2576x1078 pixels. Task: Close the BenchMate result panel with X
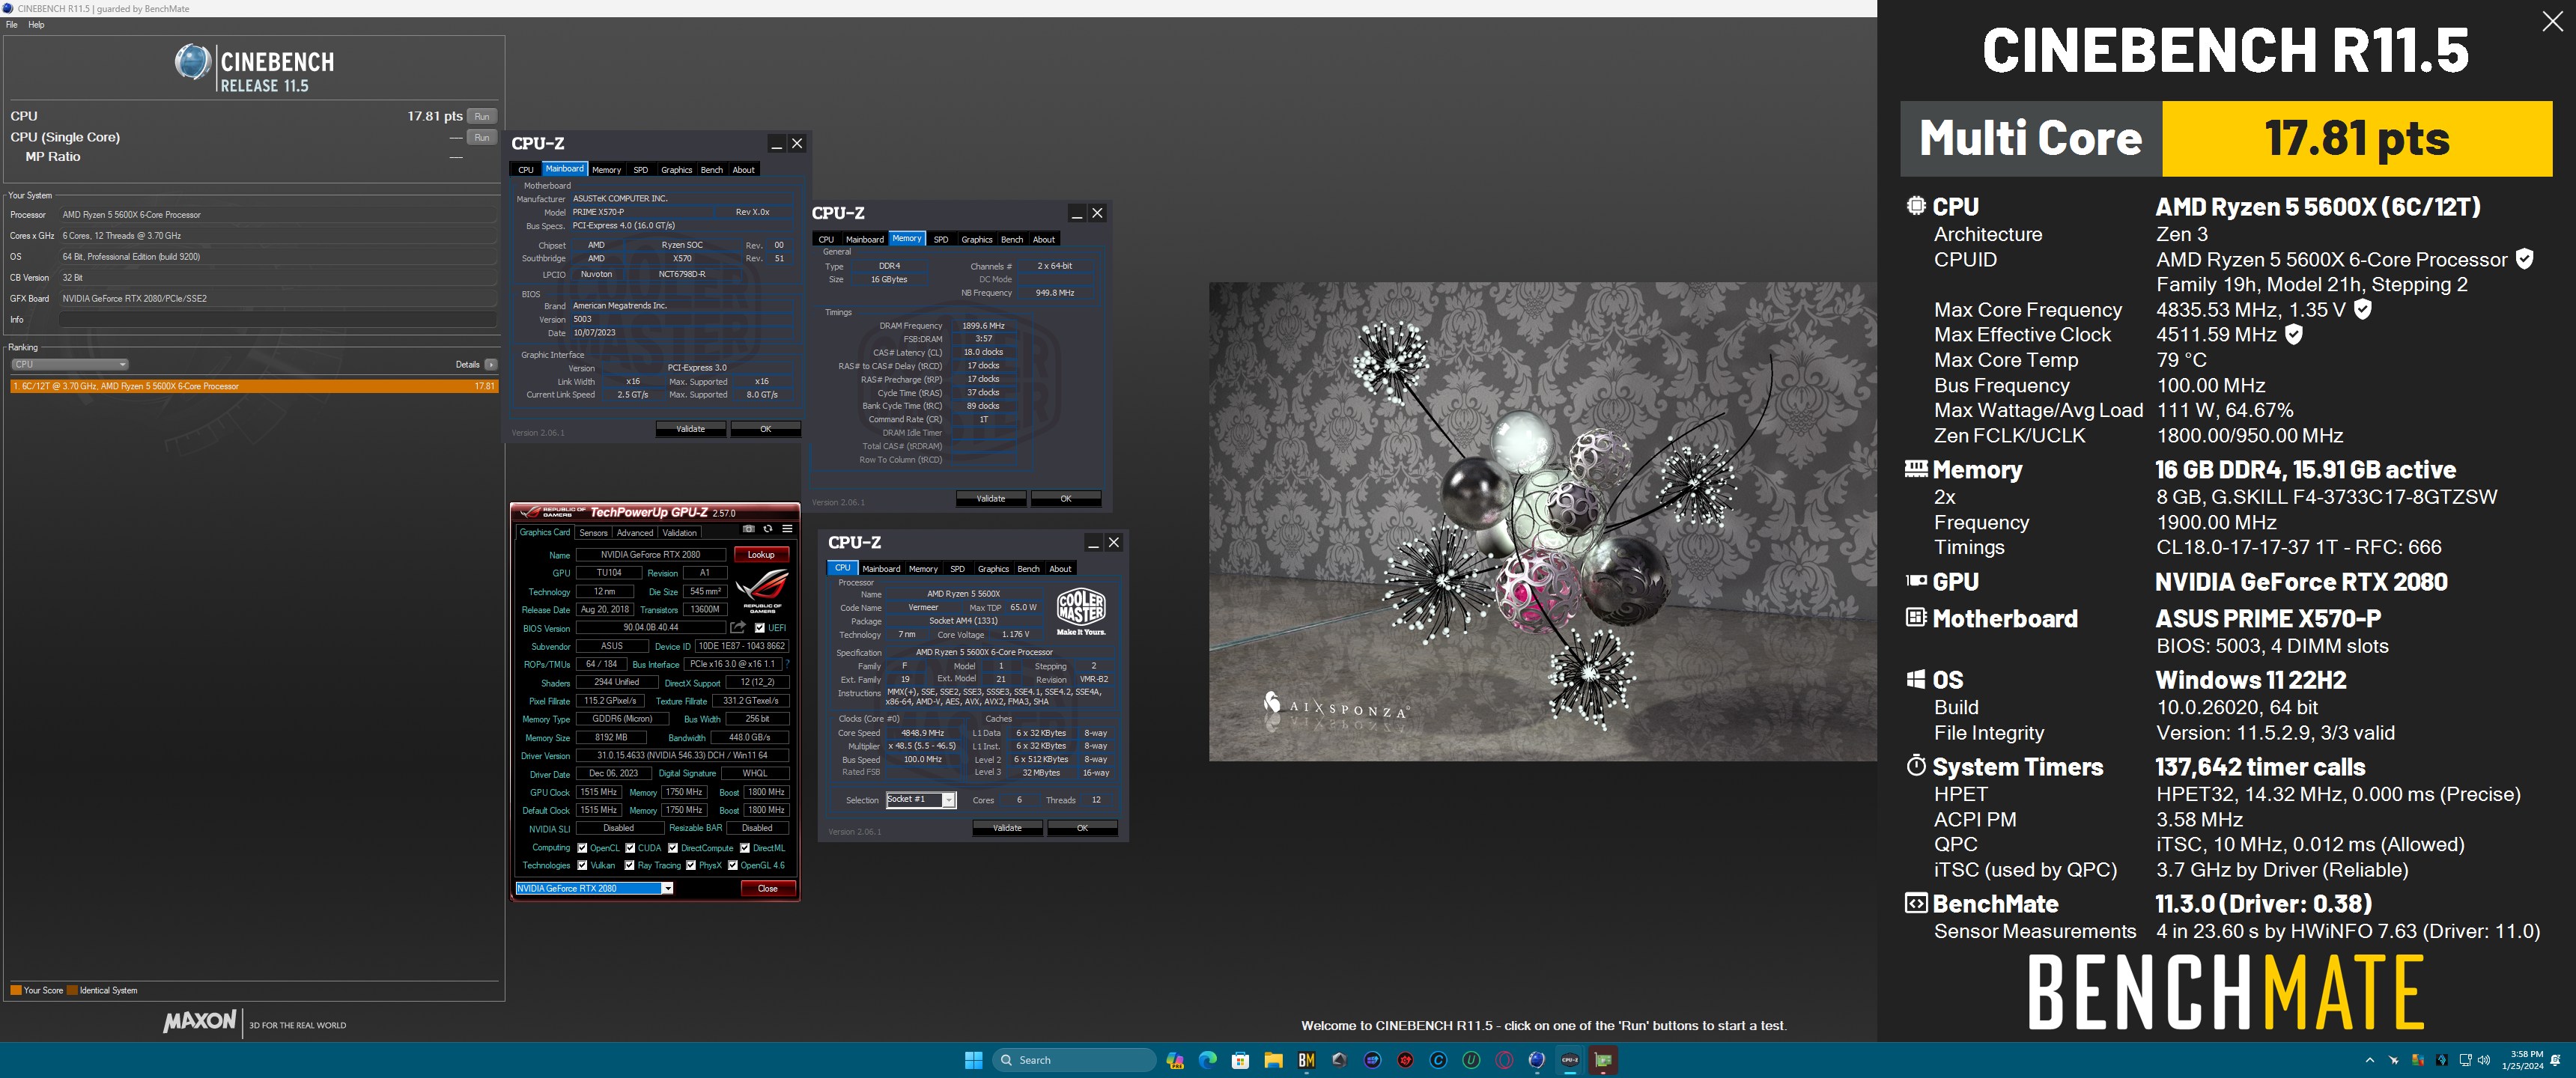(x=2552, y=22)
